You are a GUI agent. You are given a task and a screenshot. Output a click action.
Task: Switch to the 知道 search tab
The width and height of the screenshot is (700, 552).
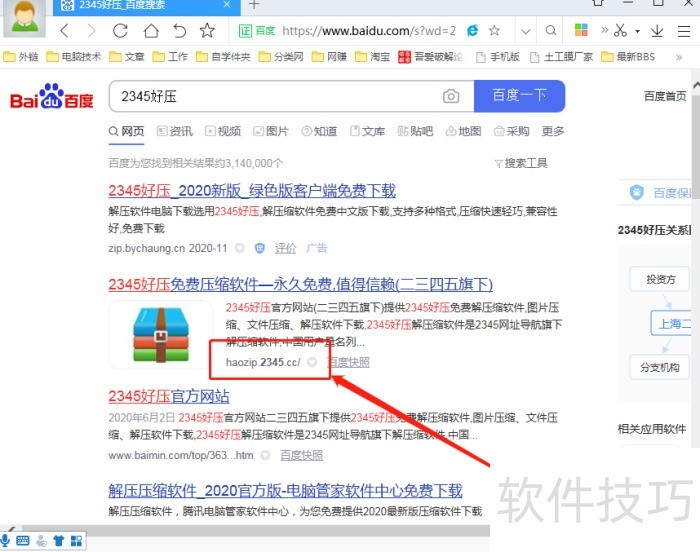point(319,131)
